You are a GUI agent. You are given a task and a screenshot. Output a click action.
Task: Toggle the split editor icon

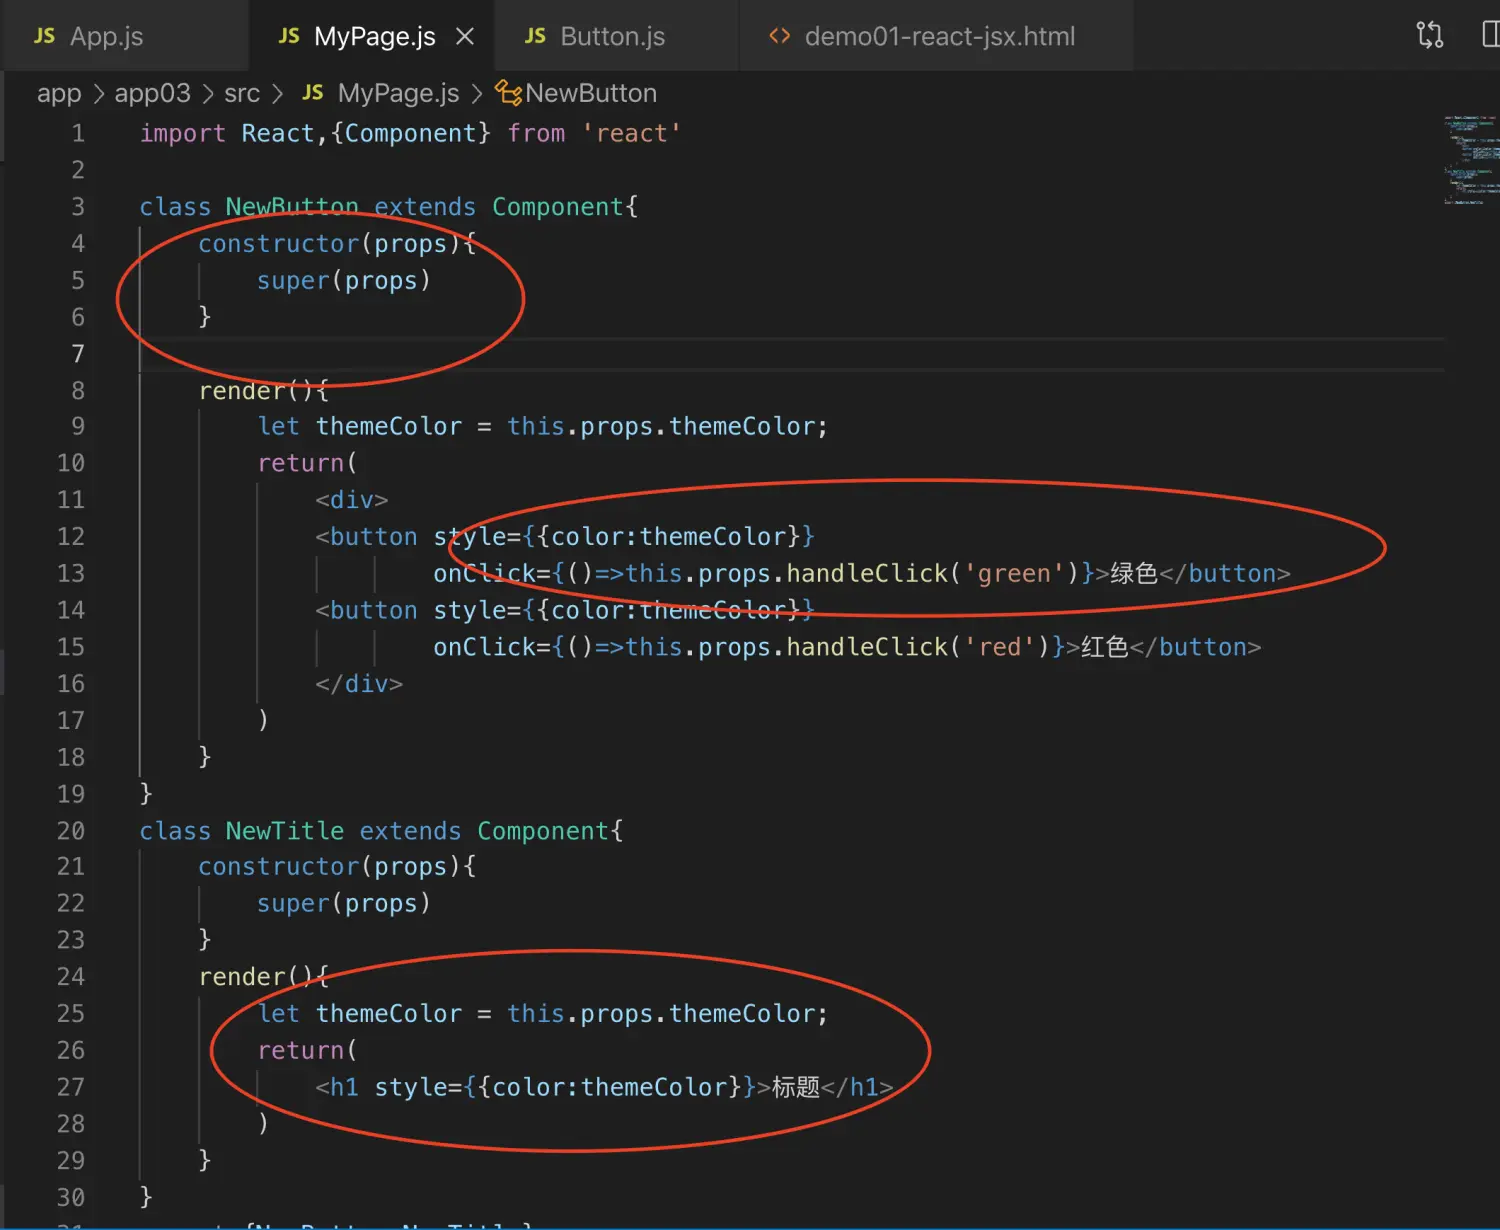click(x=1491, y=35)
